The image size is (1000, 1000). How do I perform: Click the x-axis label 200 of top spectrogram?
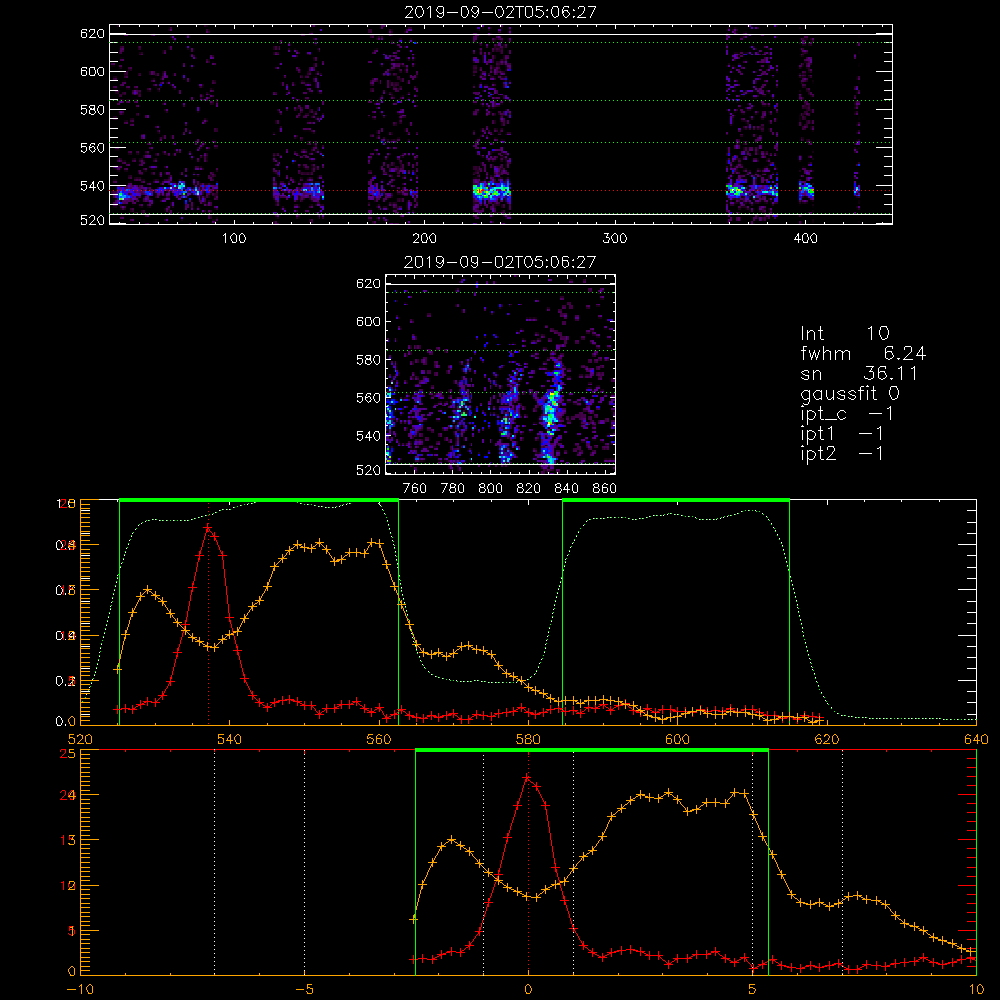point(425,239)
